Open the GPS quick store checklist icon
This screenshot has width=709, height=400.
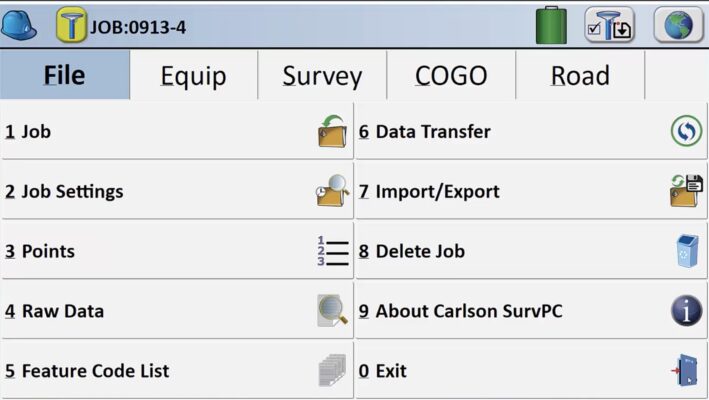tap(610, 25)
